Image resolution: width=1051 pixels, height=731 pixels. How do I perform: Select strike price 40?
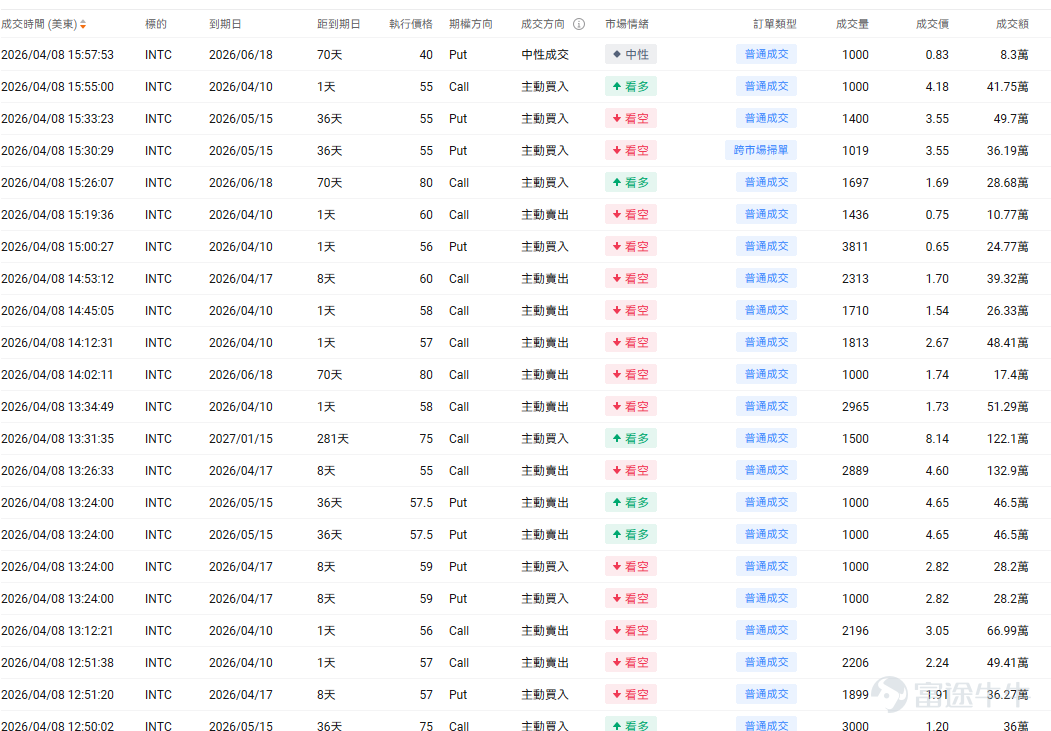click(x=426, y=55)
